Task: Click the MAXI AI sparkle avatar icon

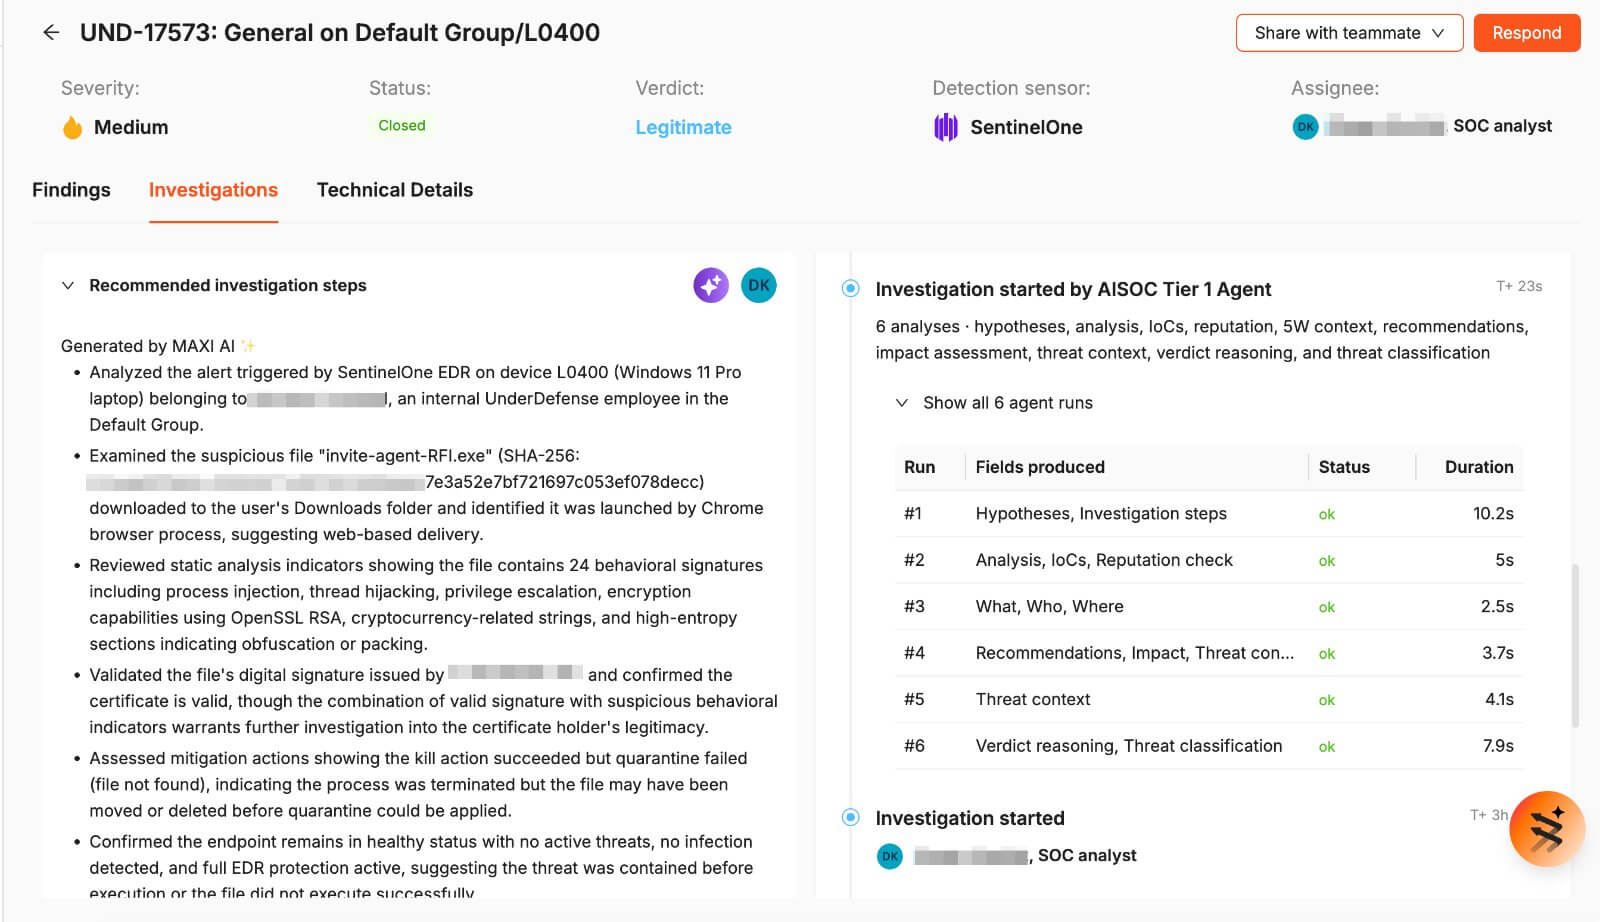Action: (711, 285)
